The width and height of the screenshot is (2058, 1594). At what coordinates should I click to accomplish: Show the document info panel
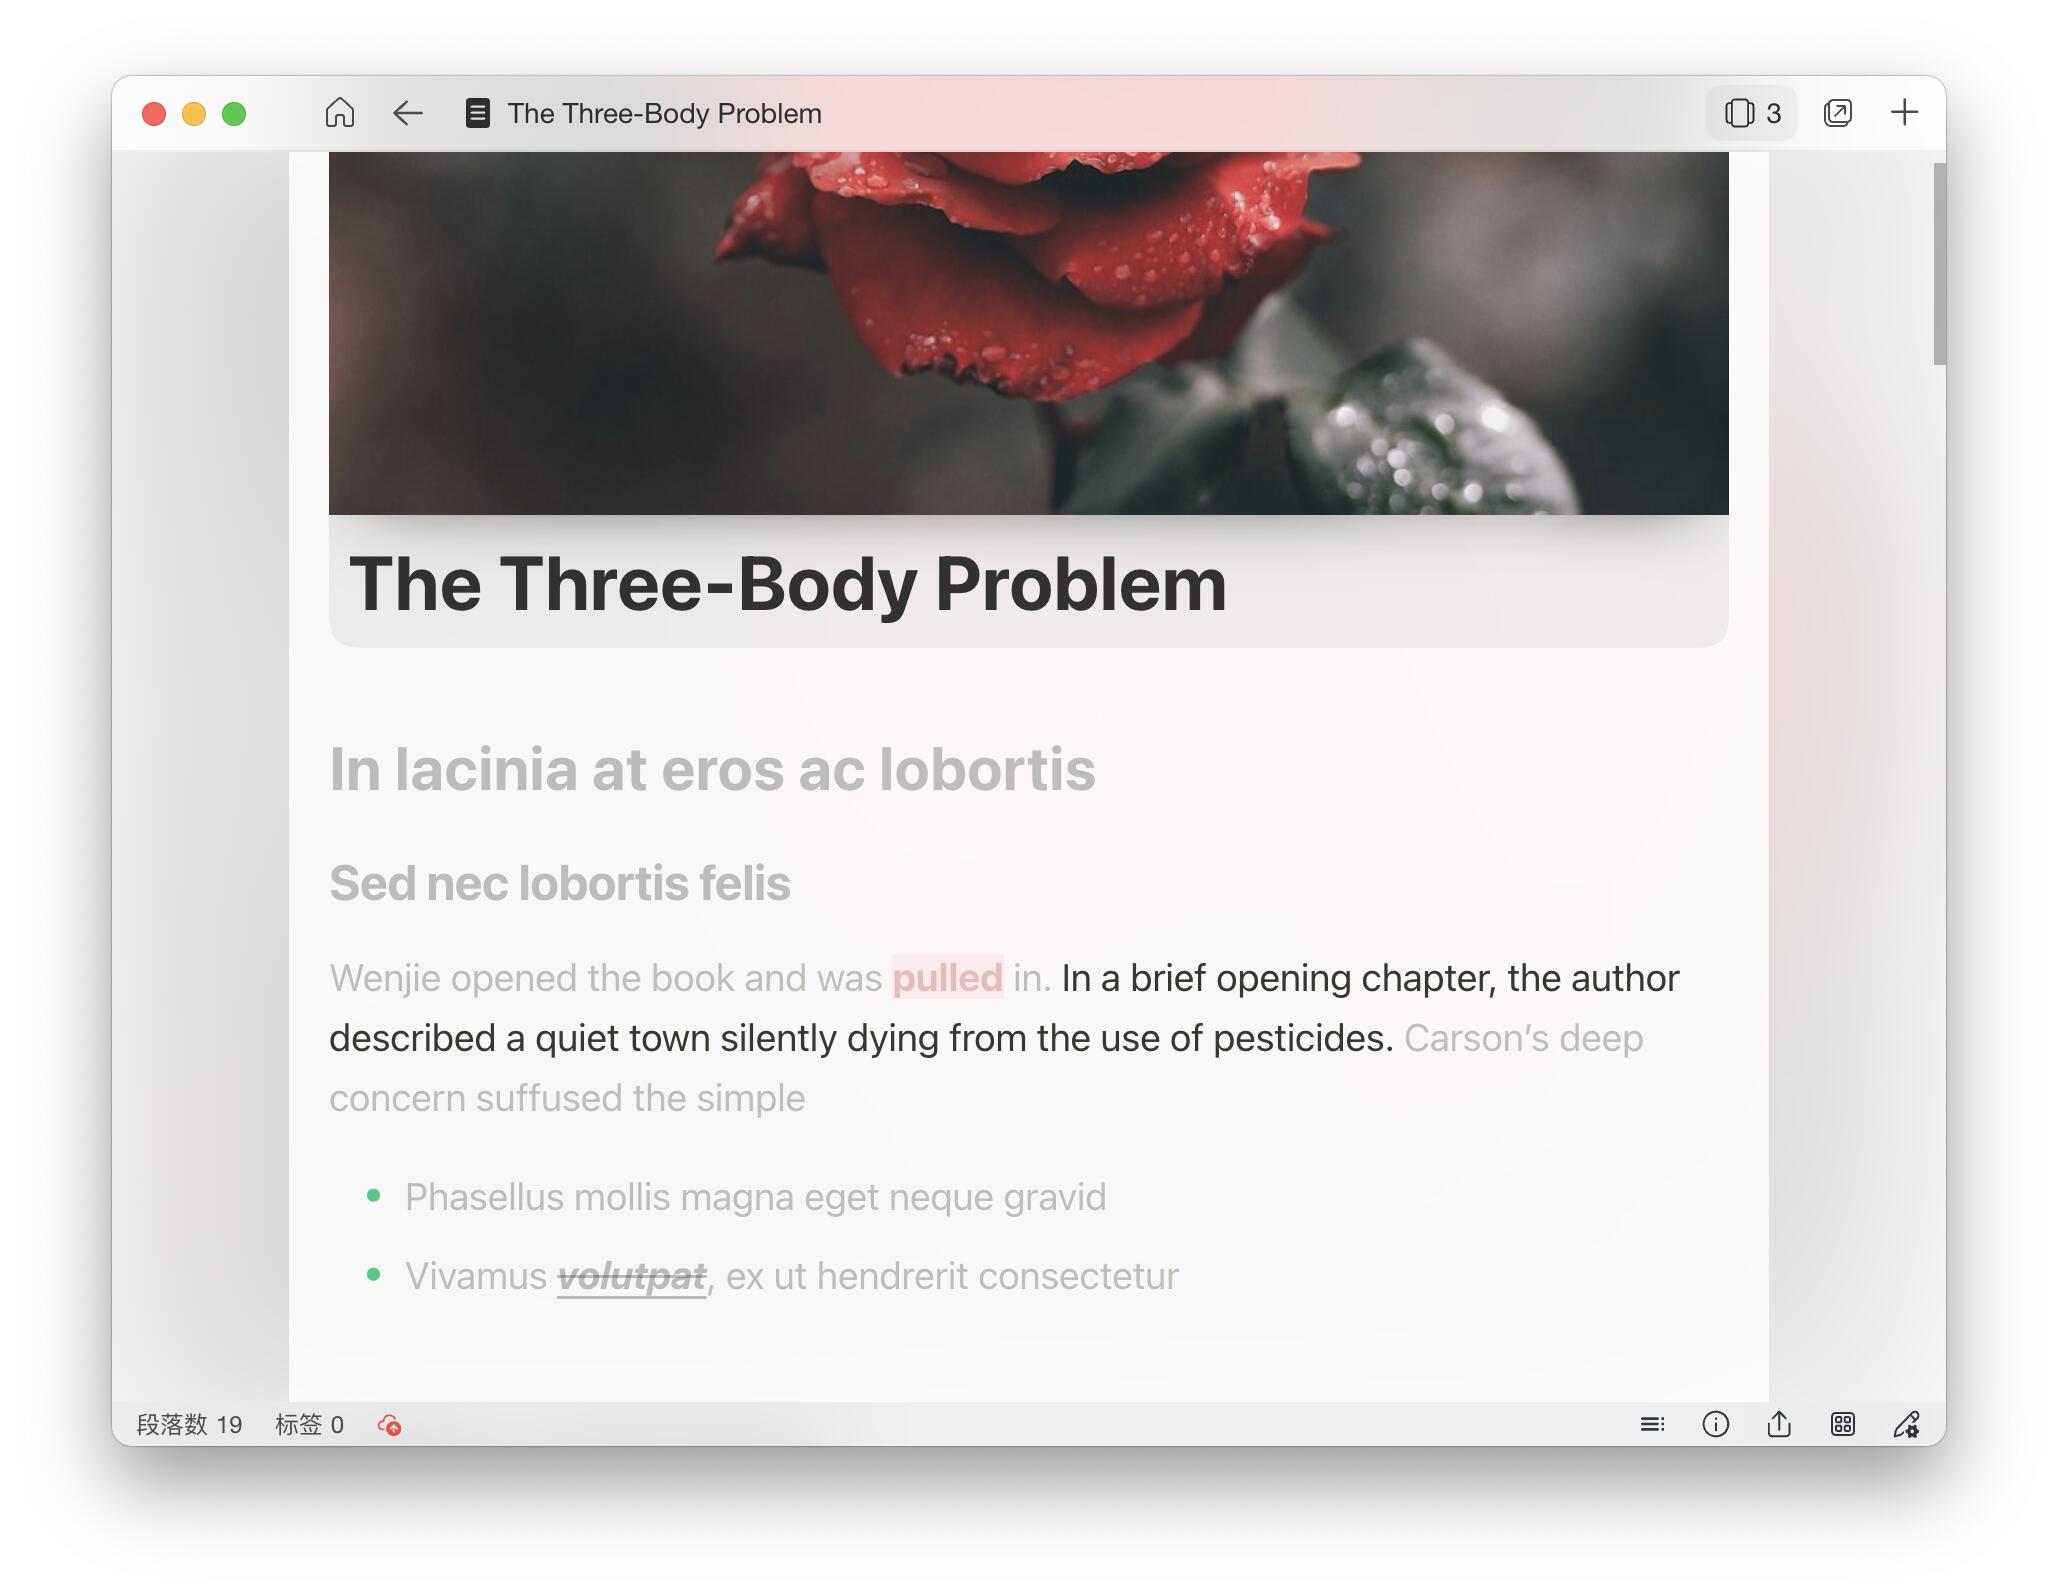point(1715,1424)
